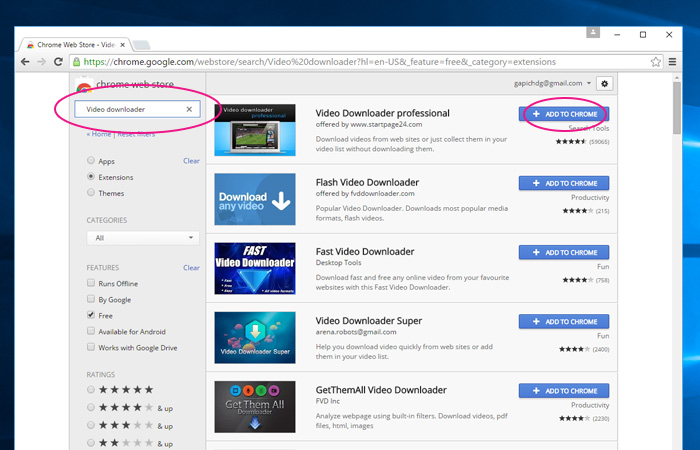Bookmark page with star icon

655,62
